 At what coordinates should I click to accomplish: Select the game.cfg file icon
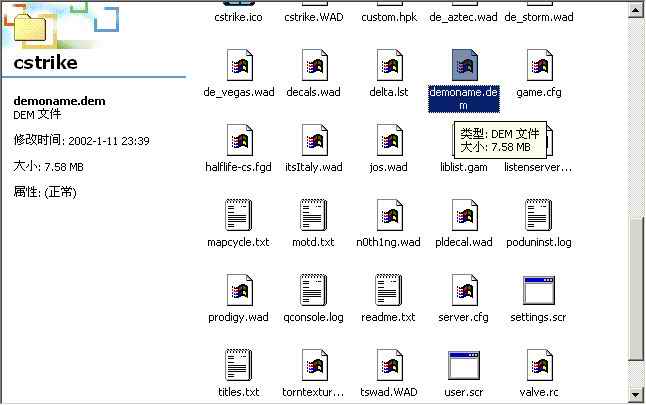[x=539, y=66]
